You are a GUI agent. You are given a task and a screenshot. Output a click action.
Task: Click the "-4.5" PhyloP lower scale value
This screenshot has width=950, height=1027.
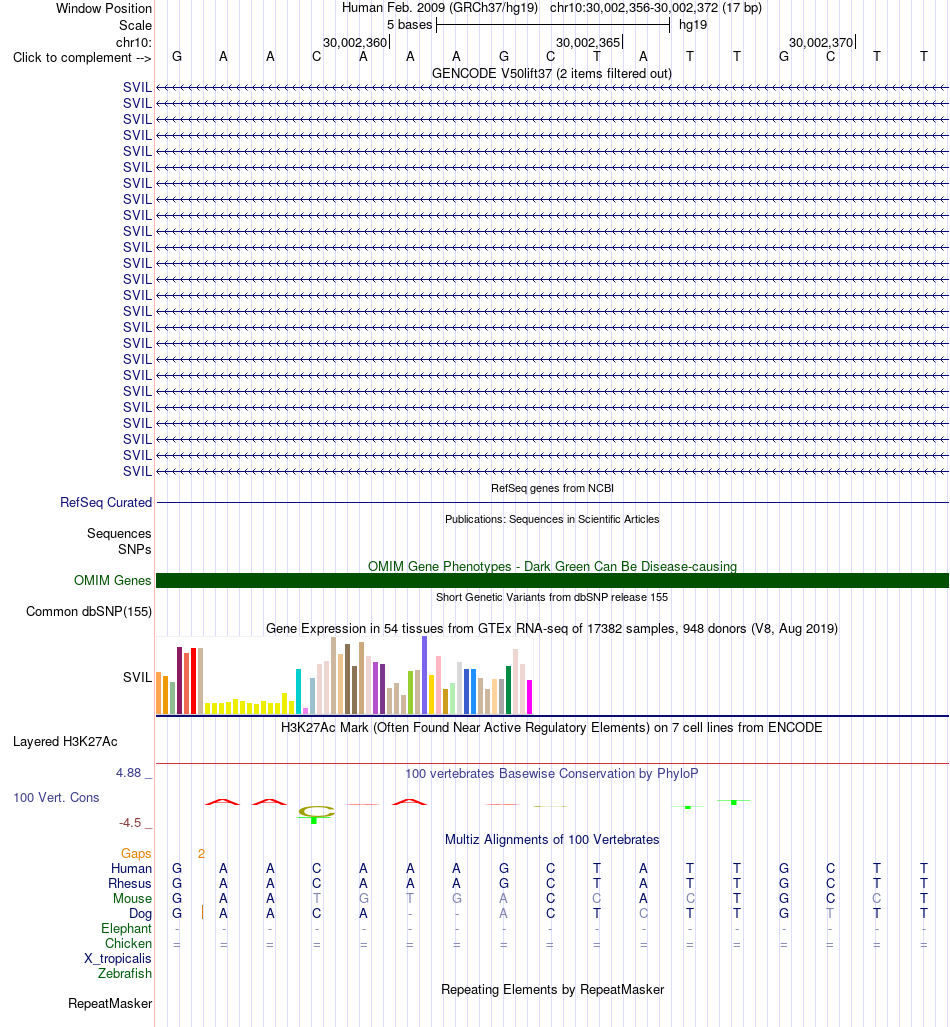(130, 823)
